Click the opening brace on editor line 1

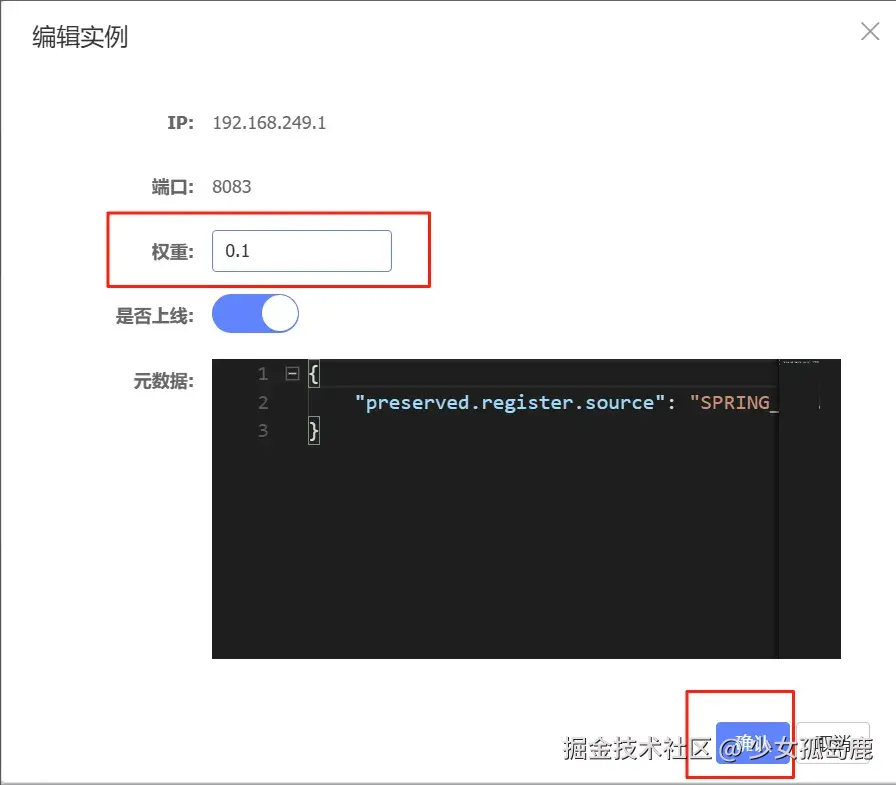click(314, 374)
